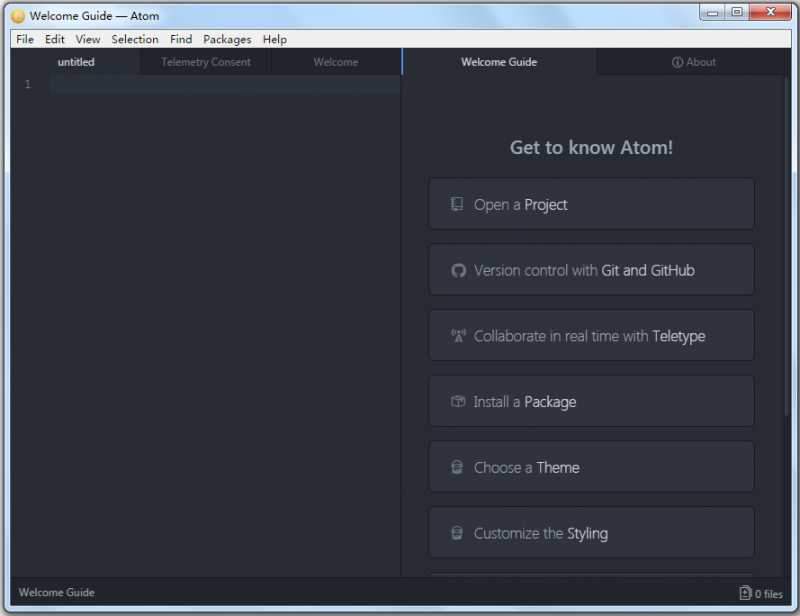Click the Welcome Guide label in status bar
The height and width of the screenshot is (616, 800).
coord(57,592)
